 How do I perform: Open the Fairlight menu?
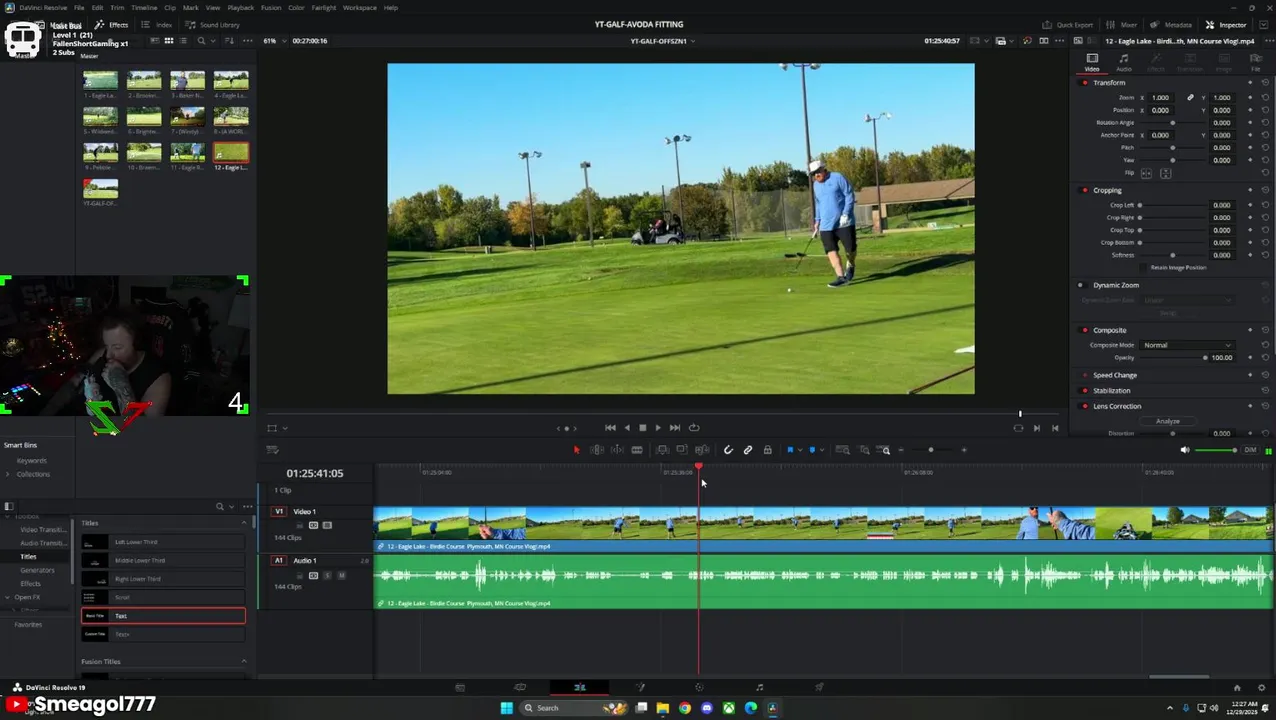(324, 8)
